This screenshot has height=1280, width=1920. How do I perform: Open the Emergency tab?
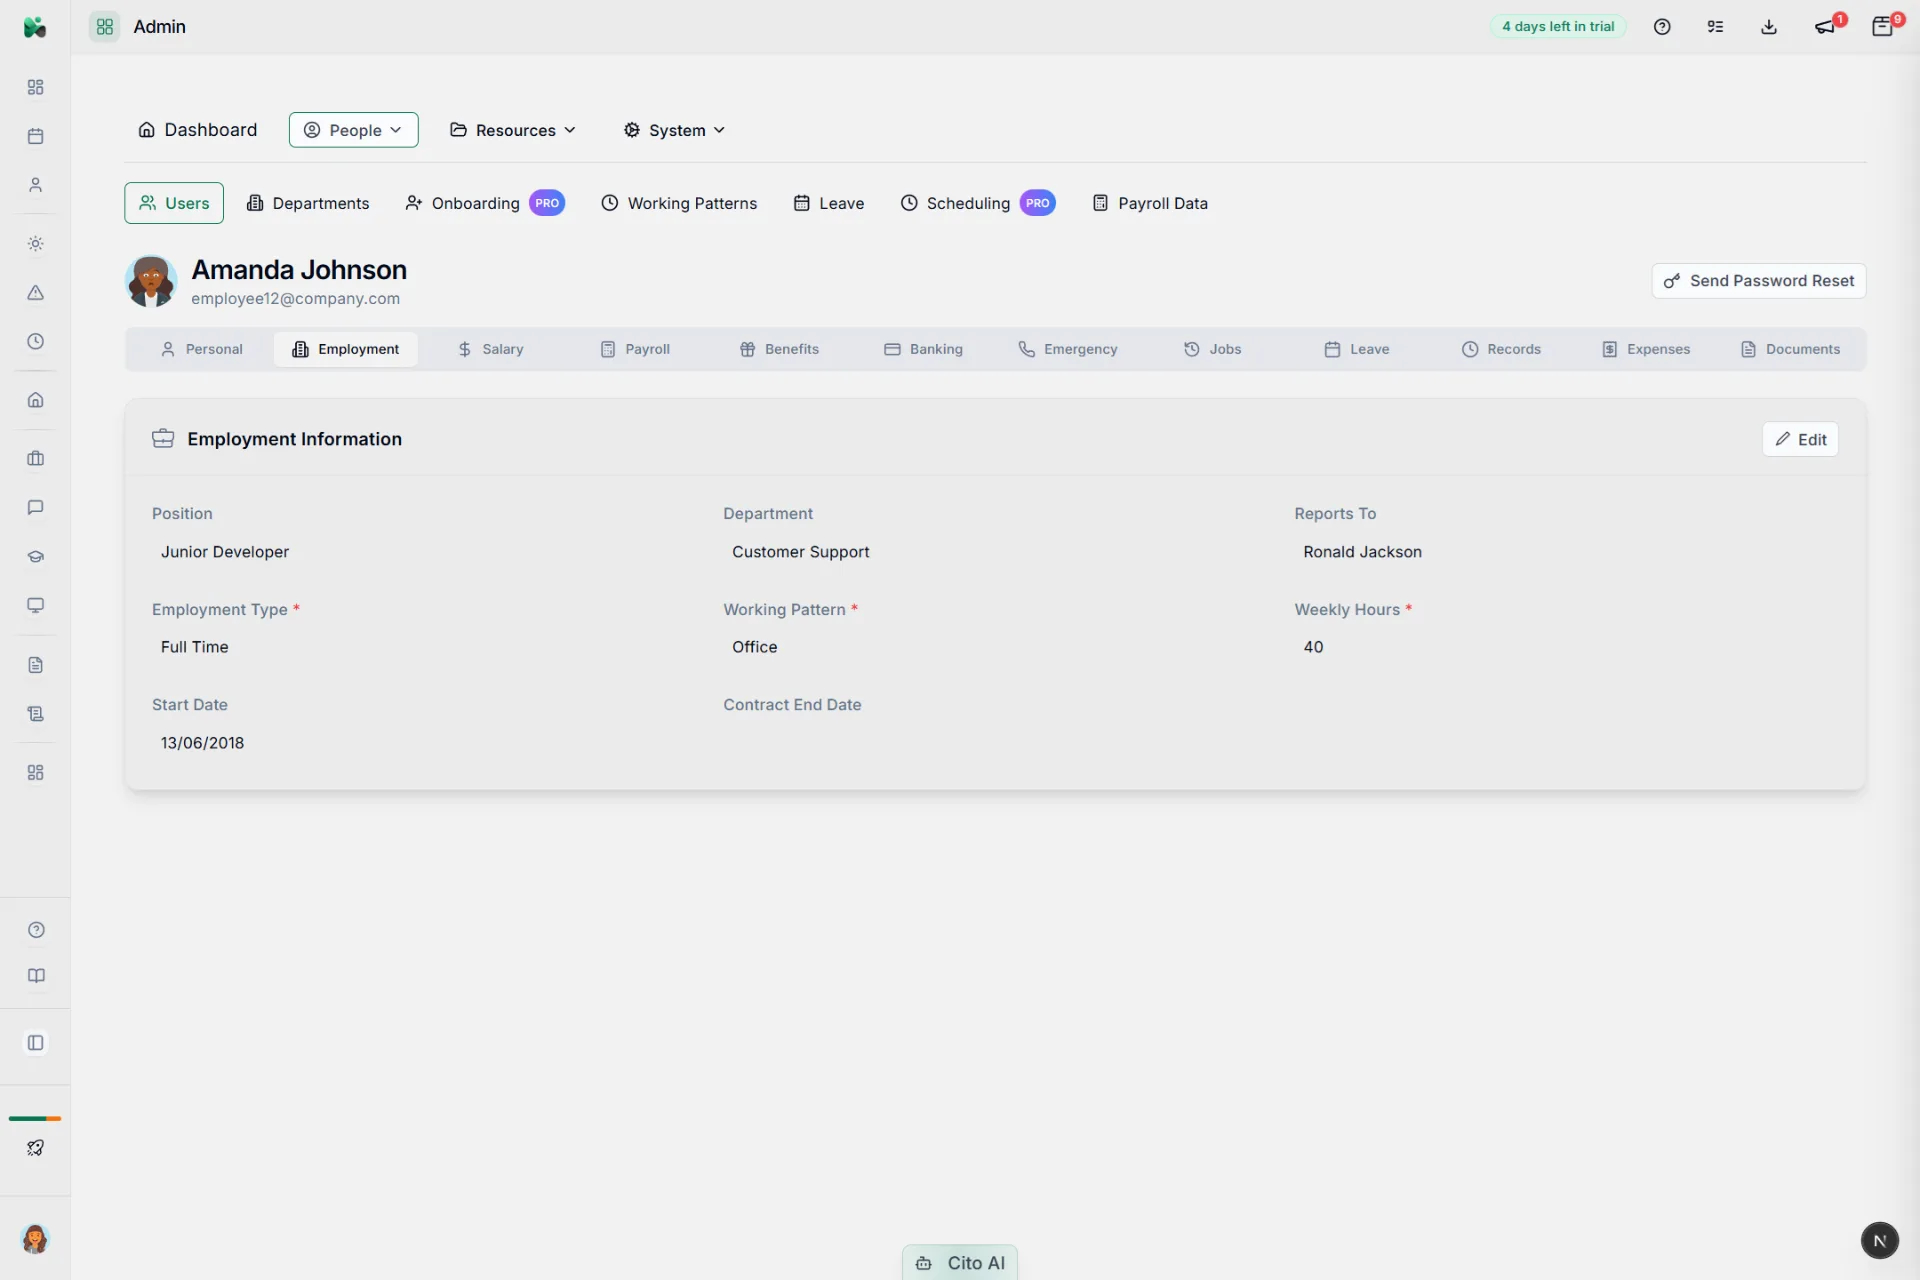pyautogui.click(x=1068, y=349)
